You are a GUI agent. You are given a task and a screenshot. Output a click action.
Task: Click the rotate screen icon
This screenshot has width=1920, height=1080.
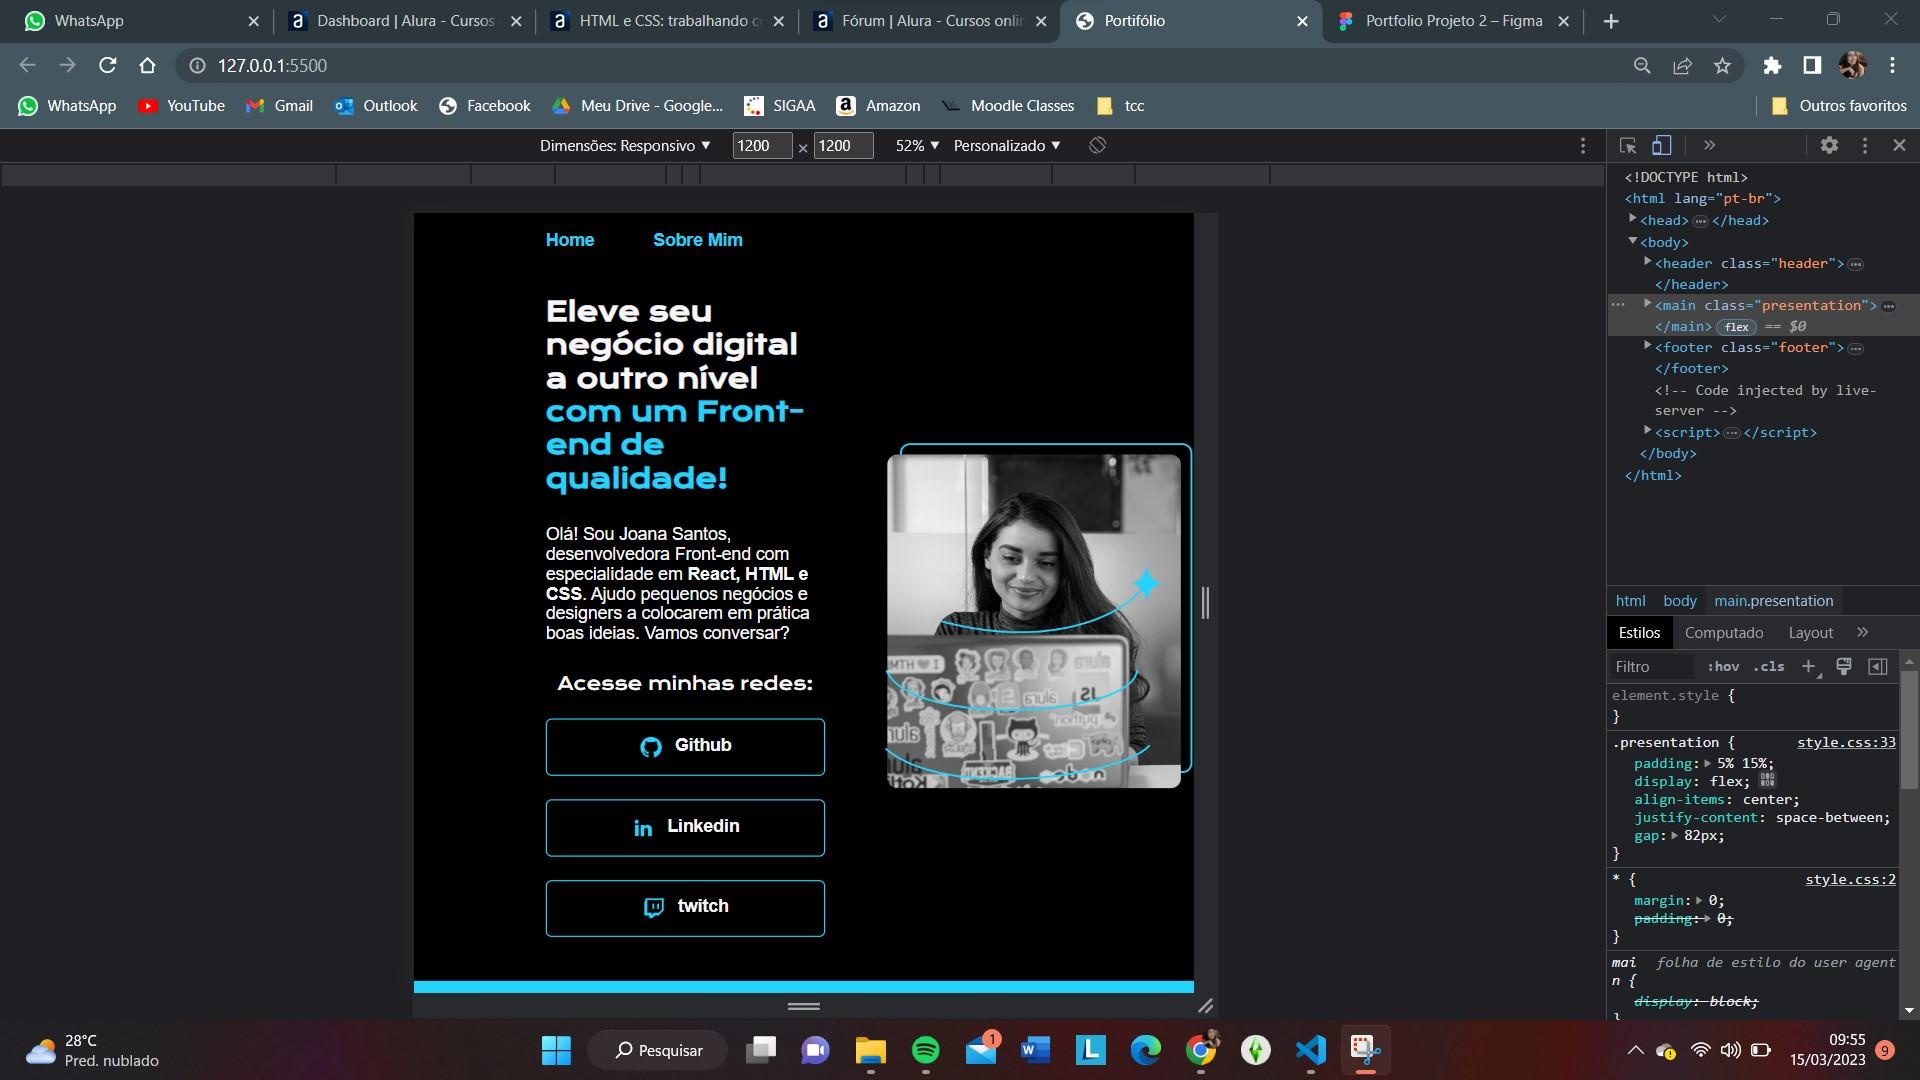click(1097, 145)
